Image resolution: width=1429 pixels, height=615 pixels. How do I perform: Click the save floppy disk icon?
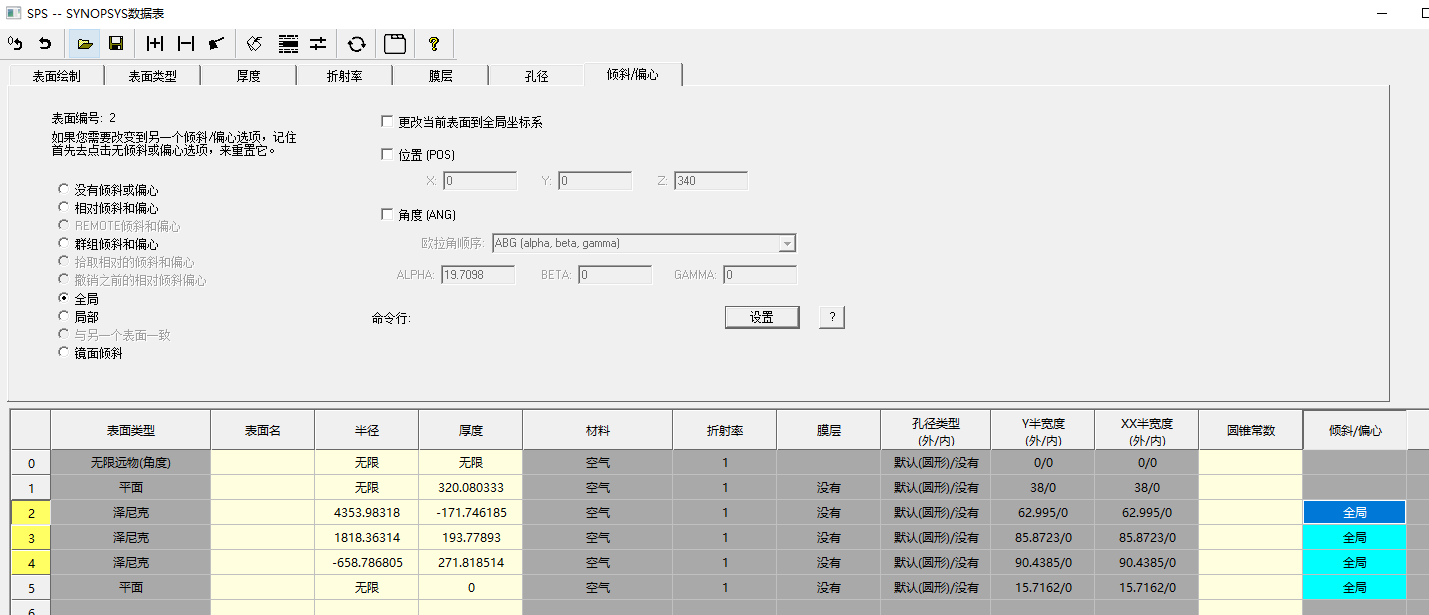116,44
